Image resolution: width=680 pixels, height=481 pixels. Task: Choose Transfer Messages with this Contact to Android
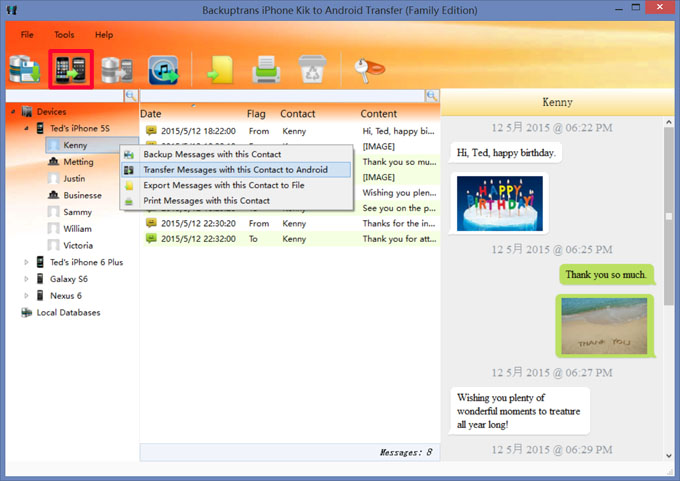click(236, 170)
